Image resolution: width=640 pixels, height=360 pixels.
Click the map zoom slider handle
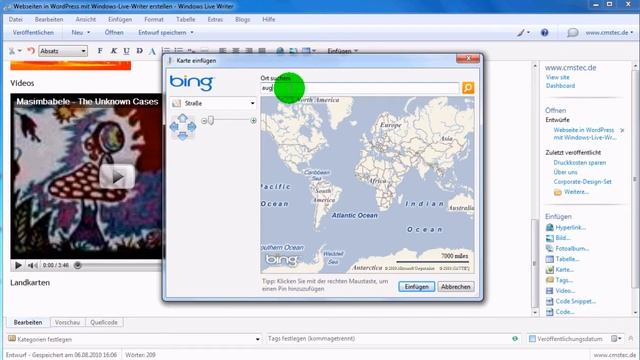point(211,120)
